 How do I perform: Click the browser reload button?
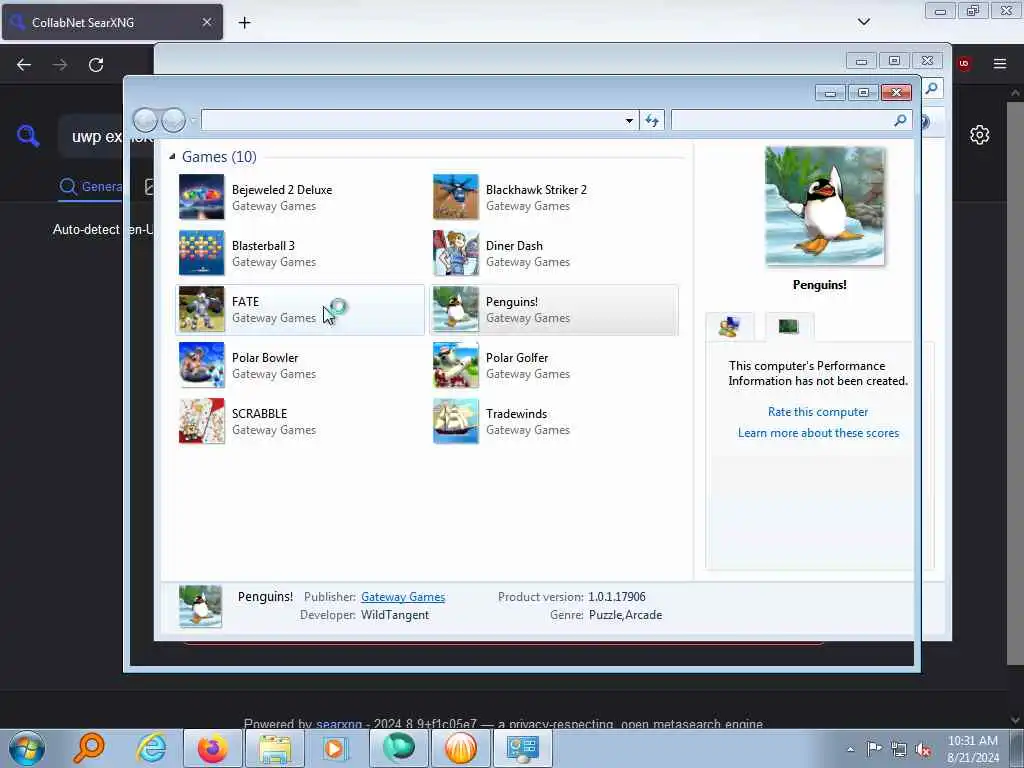coord(96,64)
